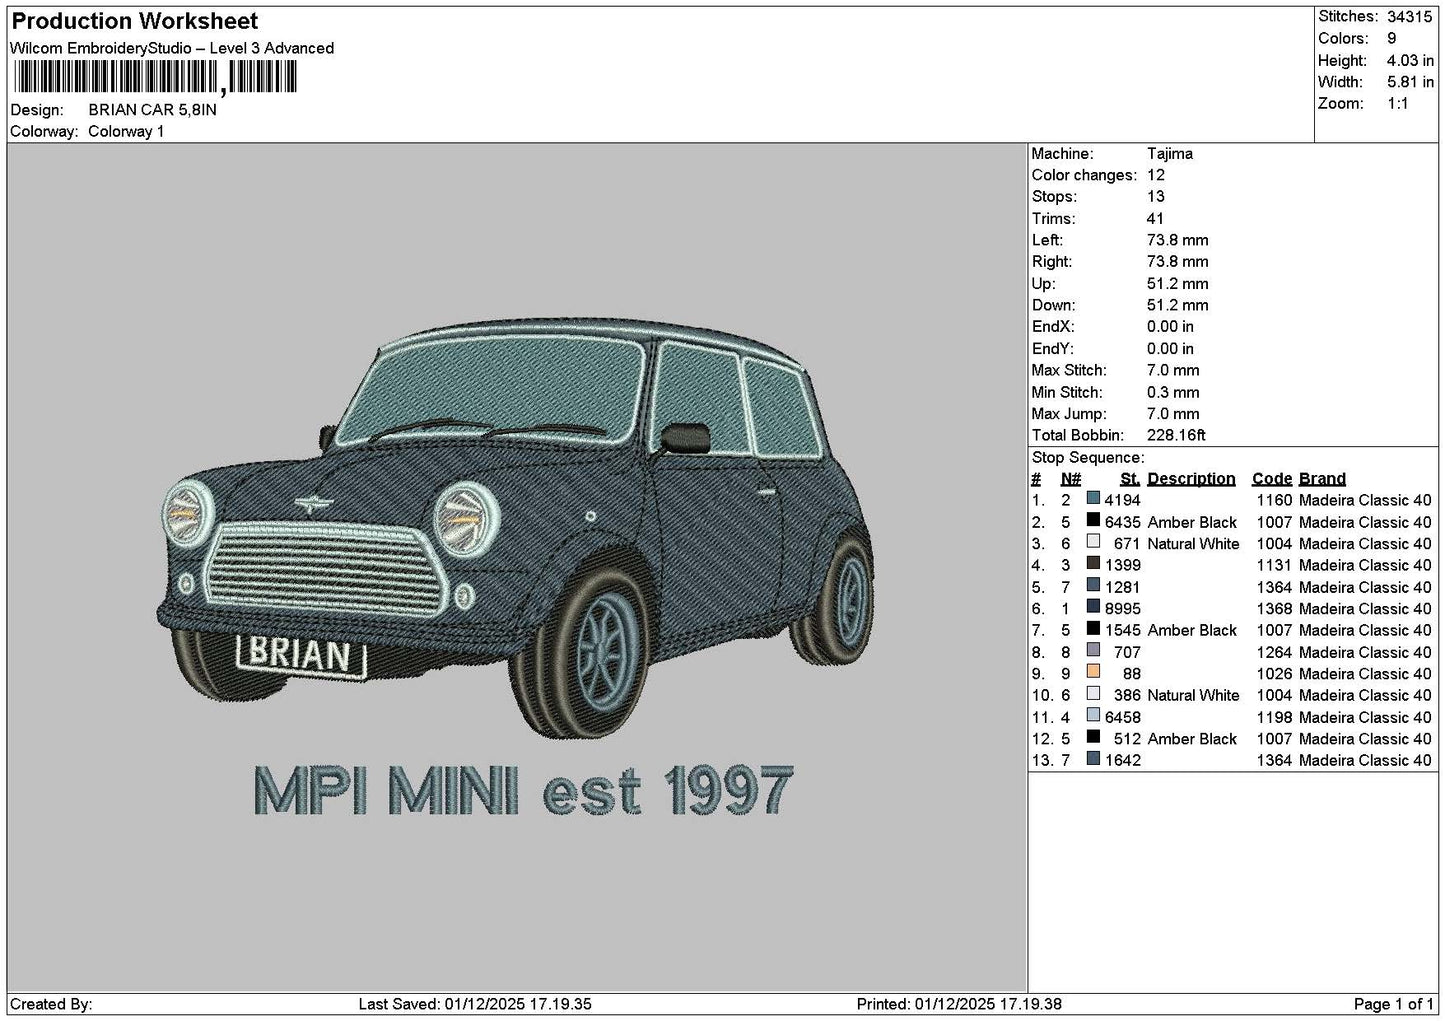Click the dark brown swatch for thread 1399
1445x1021 pixels.
point(1093,564)
